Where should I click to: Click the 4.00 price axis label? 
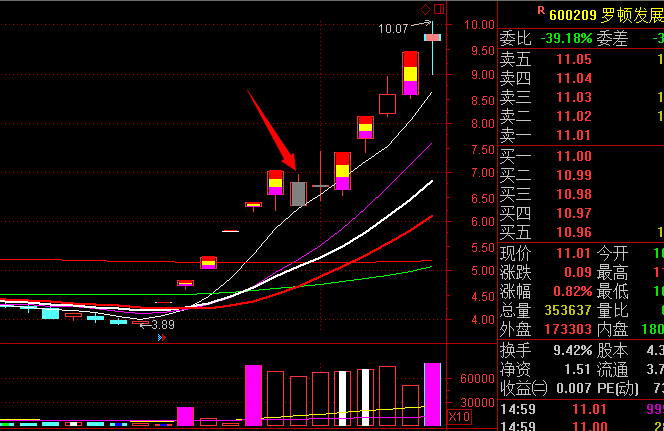(483, 320)
